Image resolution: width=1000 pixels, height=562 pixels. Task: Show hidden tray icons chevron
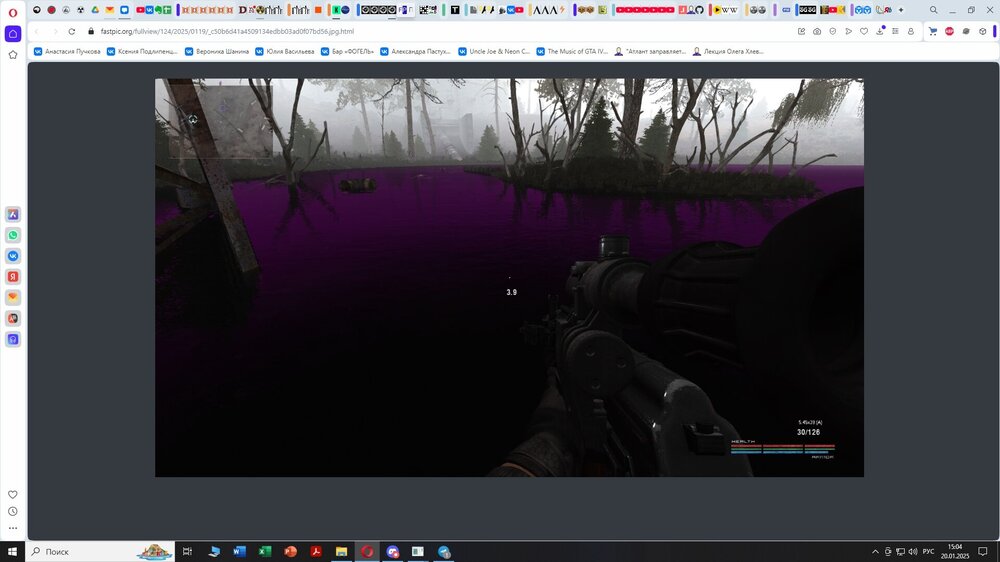(x=875, y=551)
